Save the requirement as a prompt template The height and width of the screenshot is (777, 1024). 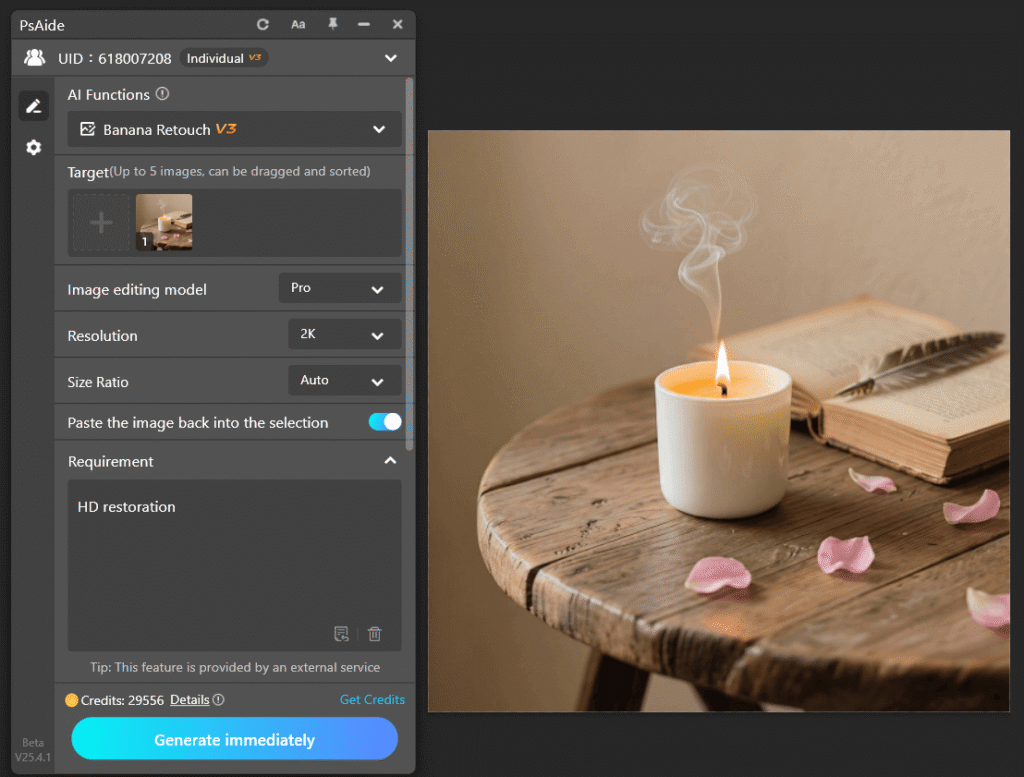tap(341, 634)
